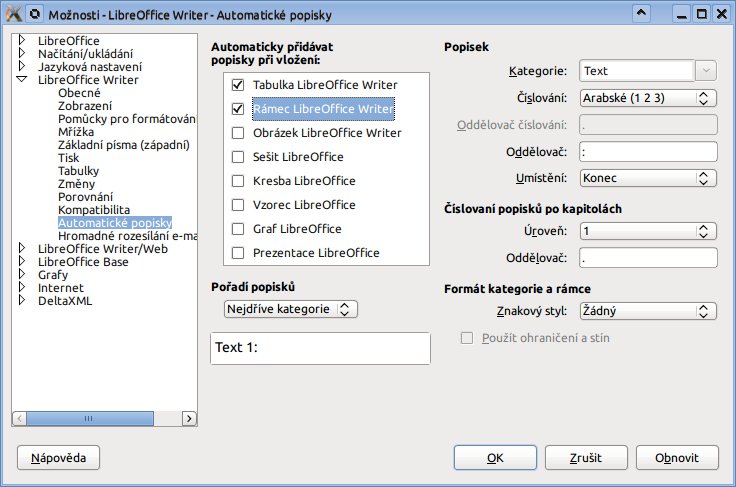This screenshot has width=736, height=487.
Task: Click the tree scrollbar right arrow
Action: (189, 419)
